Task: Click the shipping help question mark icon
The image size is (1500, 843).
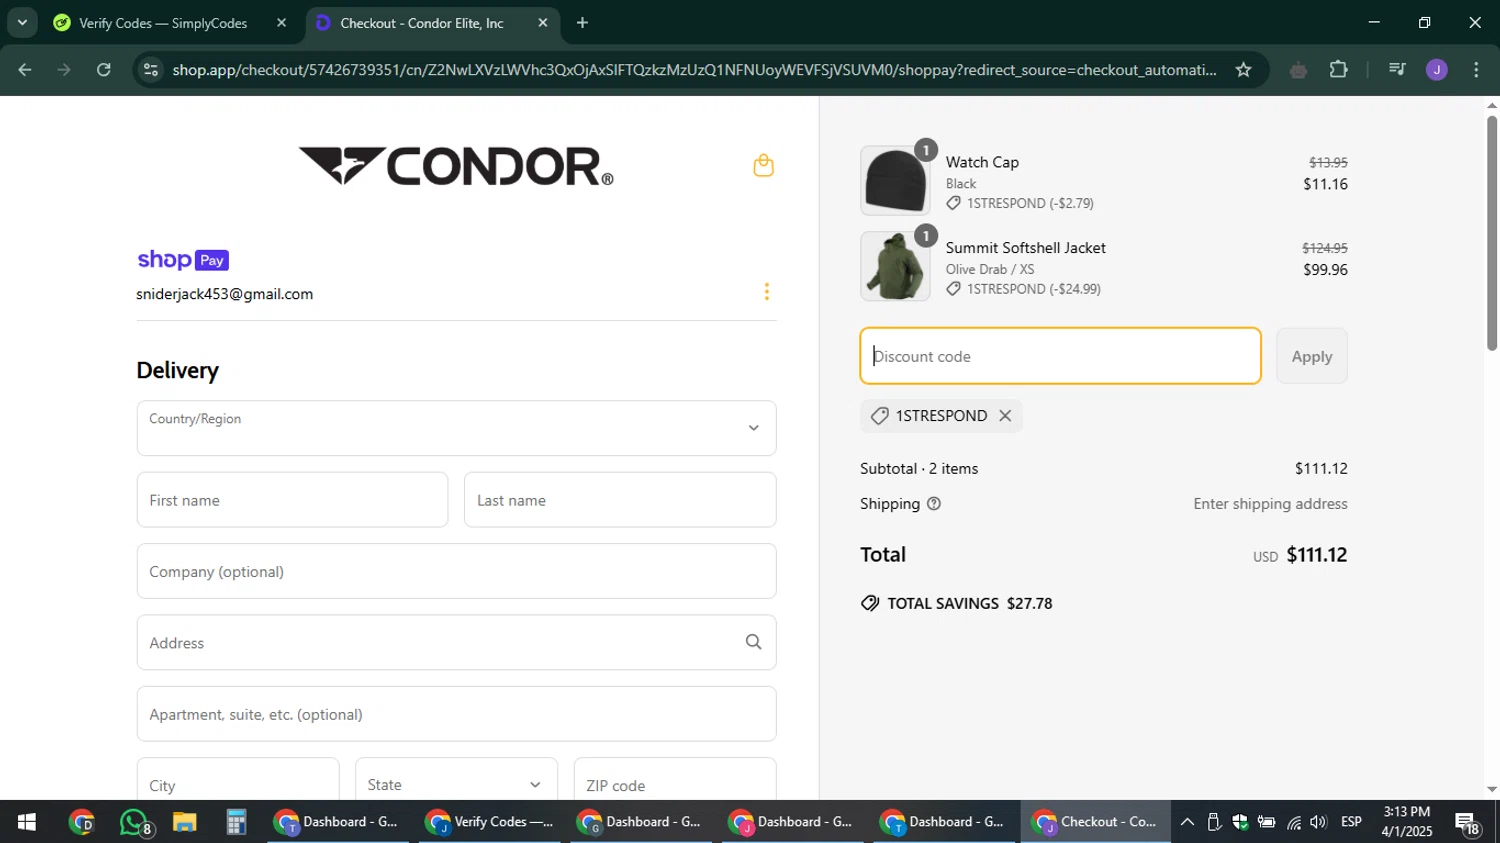Action: [x=934, y=504]
